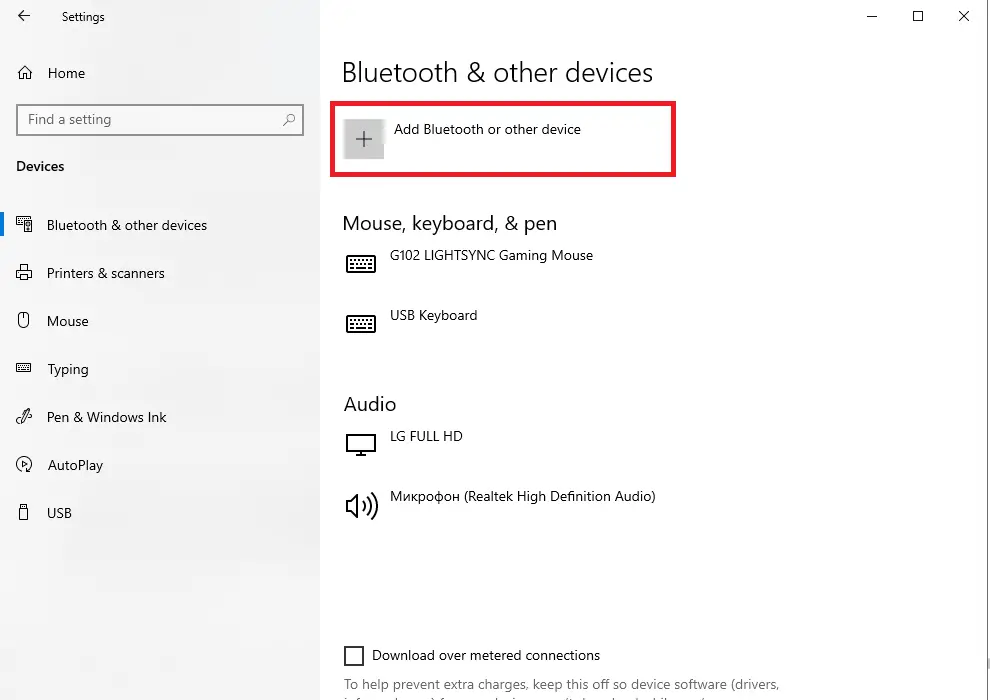Click the AutoPlay sidebar icon
This screenshot has width=990, height=700.
click(24, 465)
